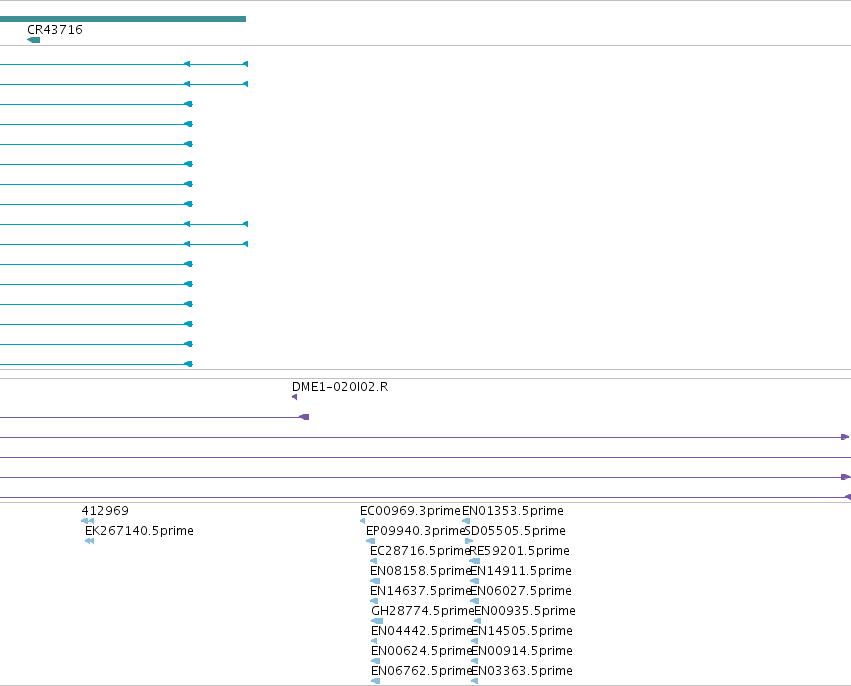Select the arrow glyph under EN14505.5prime
The width and height of the screenshot is (851, 686).
(x=474, y=641)
